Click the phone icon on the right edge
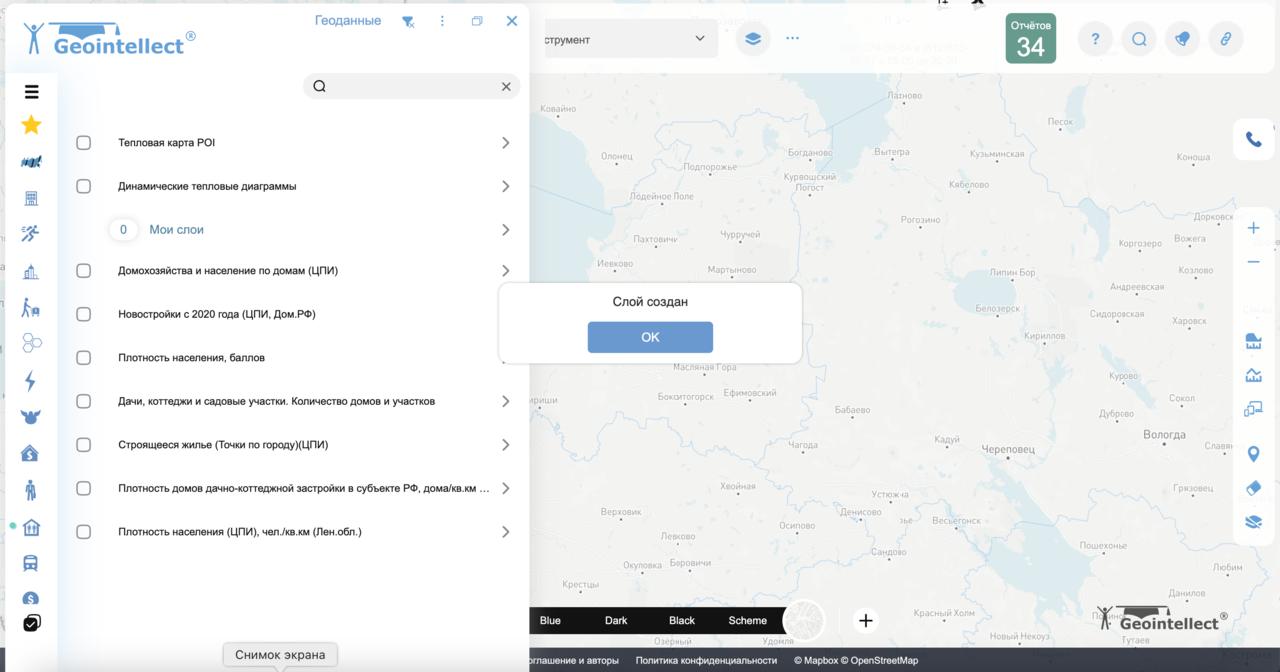The height and width of the screenshot is (672, 1280). (1253, 139)
